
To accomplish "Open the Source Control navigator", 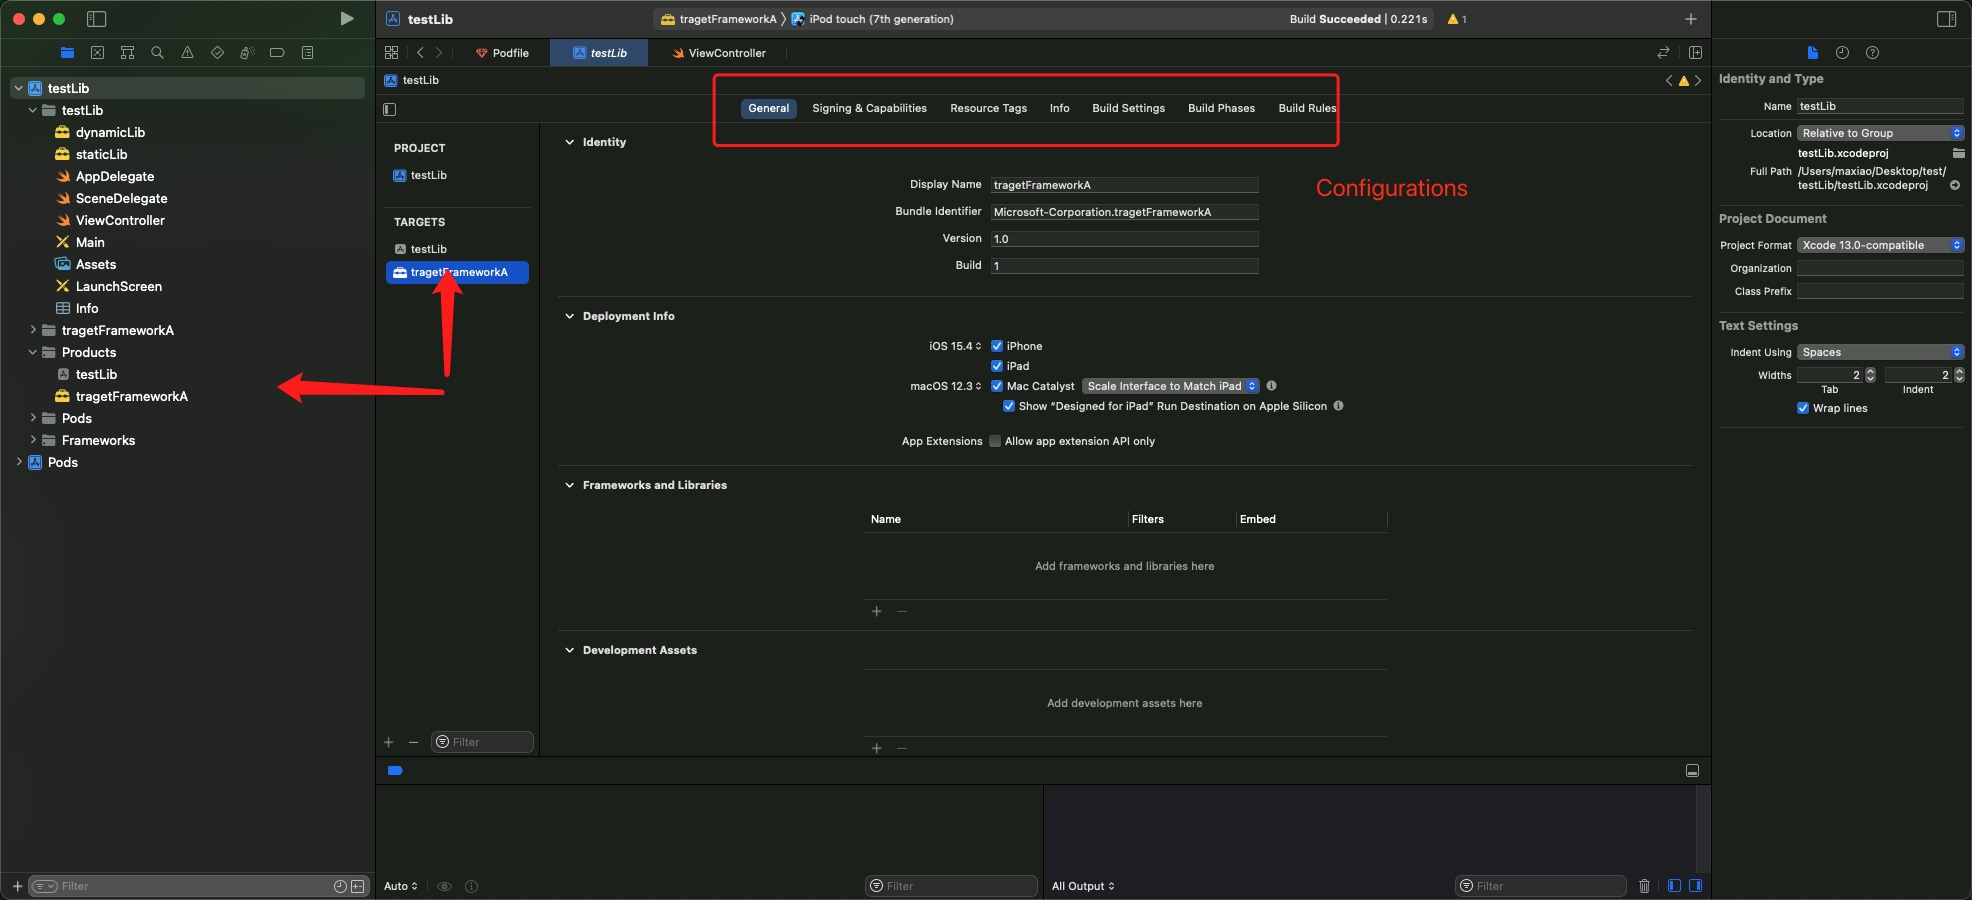I will (97, 53).
